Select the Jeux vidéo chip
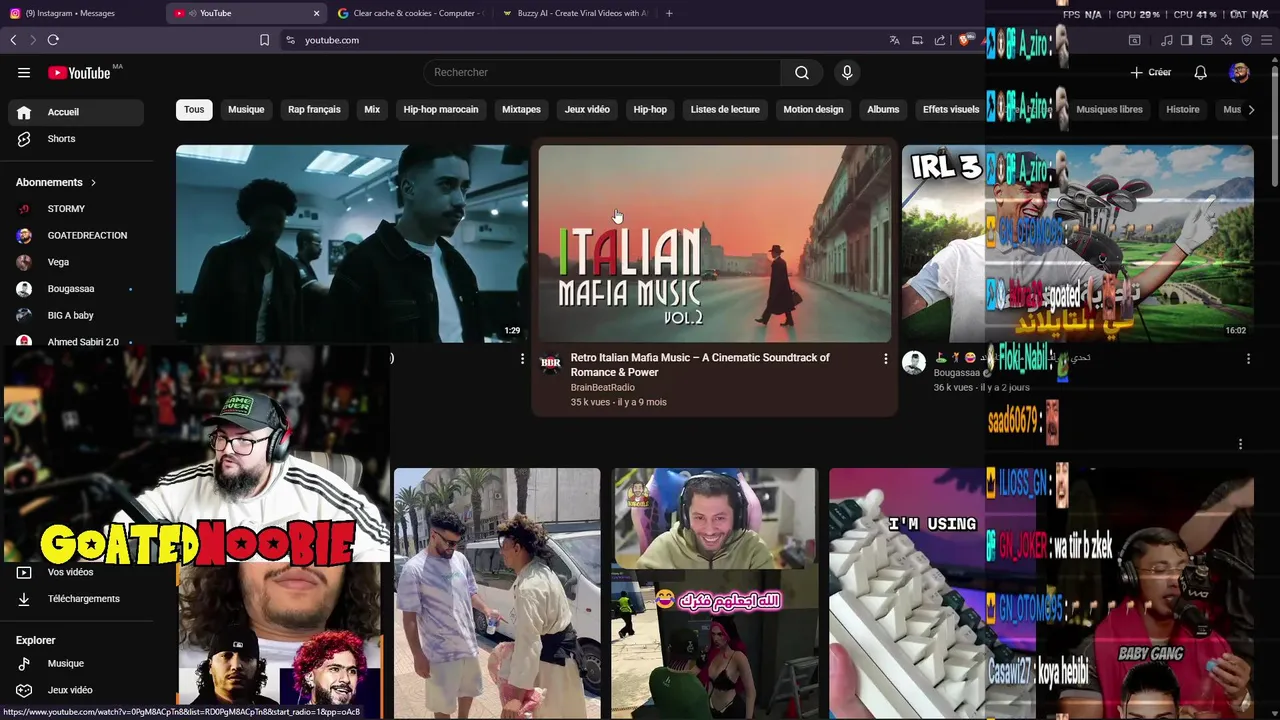The width and height of the screenshot is (1280, 720). (587, 109)
